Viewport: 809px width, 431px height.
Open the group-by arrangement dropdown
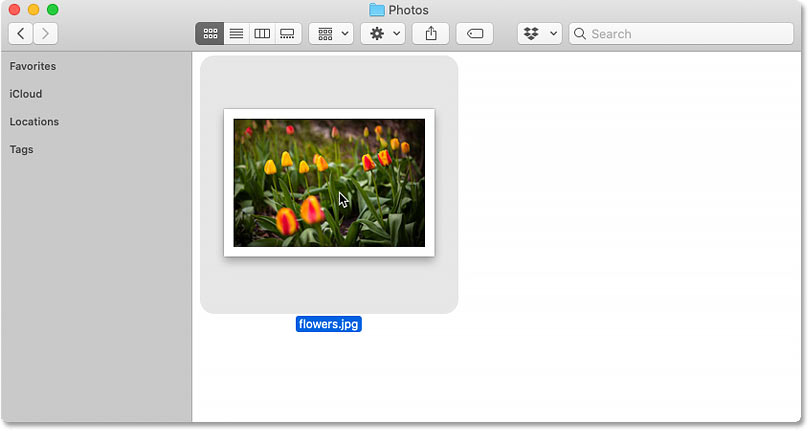[331, 34]
